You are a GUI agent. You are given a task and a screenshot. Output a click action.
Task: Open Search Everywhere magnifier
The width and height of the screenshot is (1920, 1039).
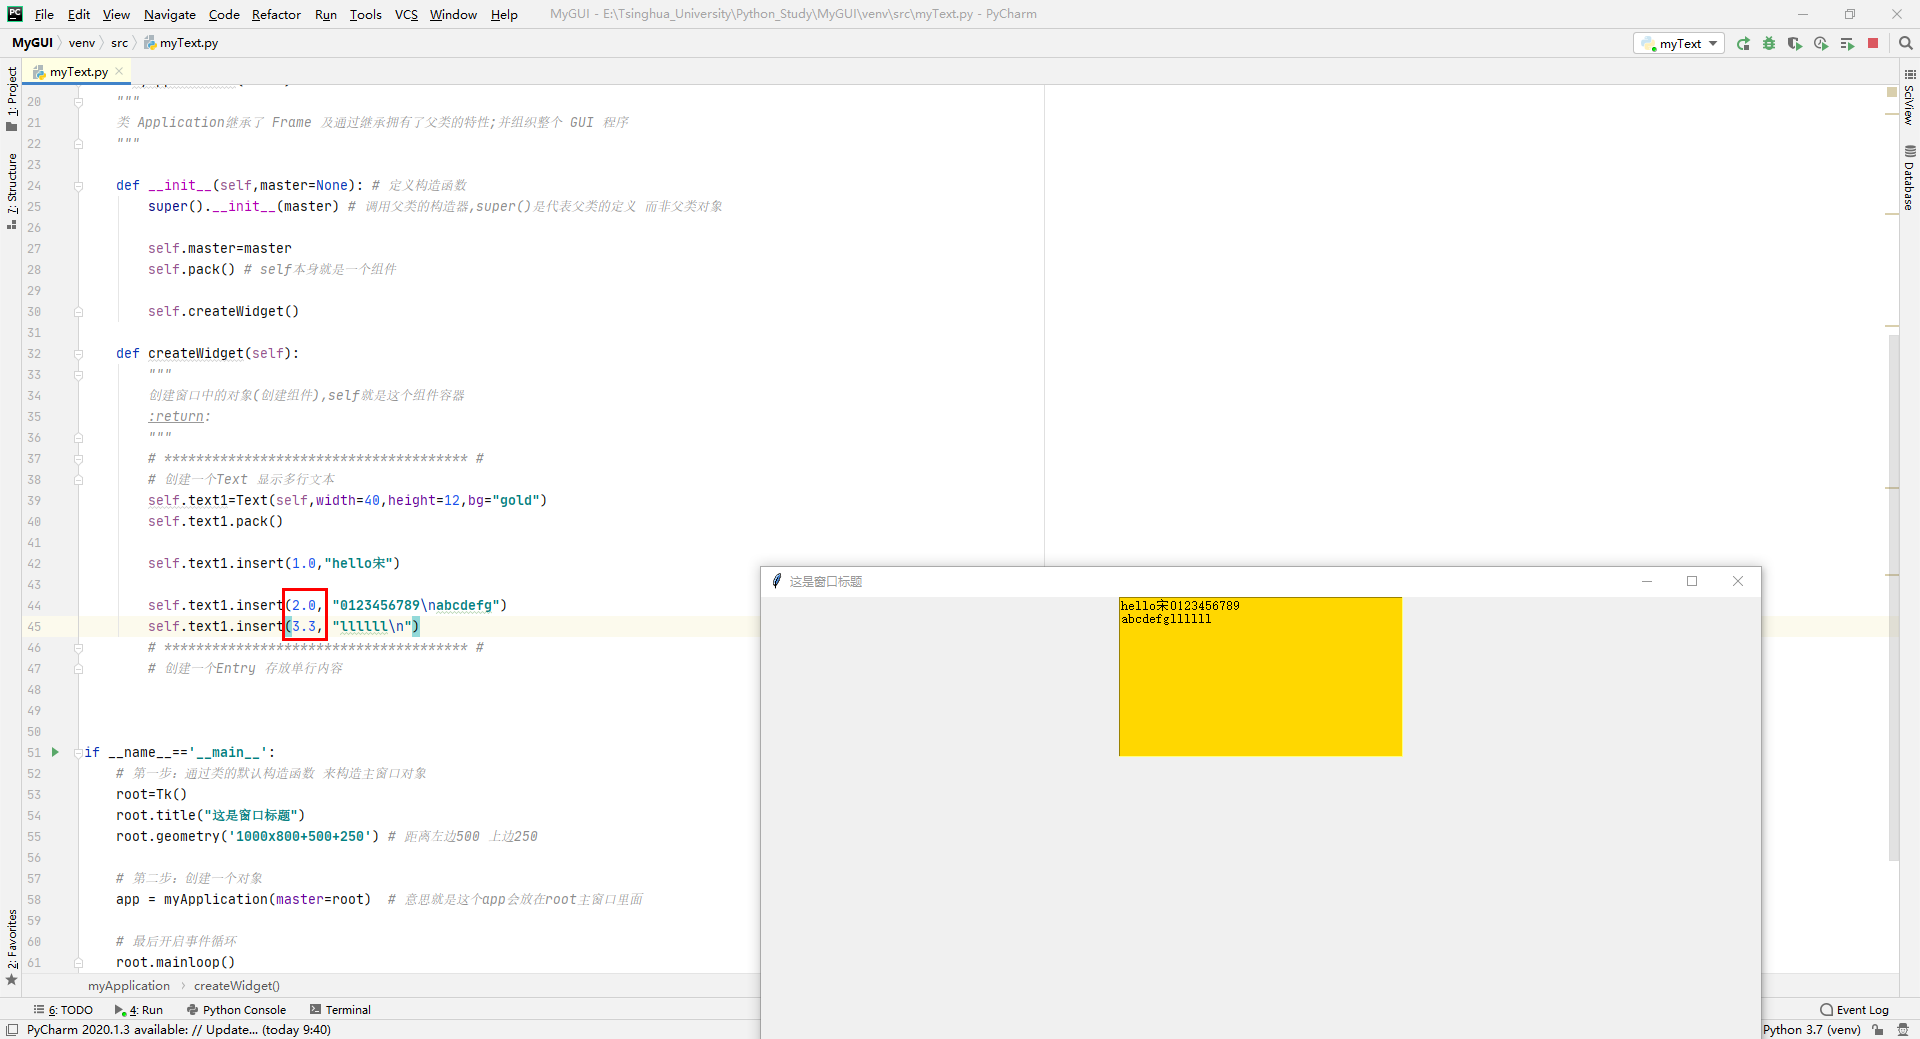coord(1905,44)
